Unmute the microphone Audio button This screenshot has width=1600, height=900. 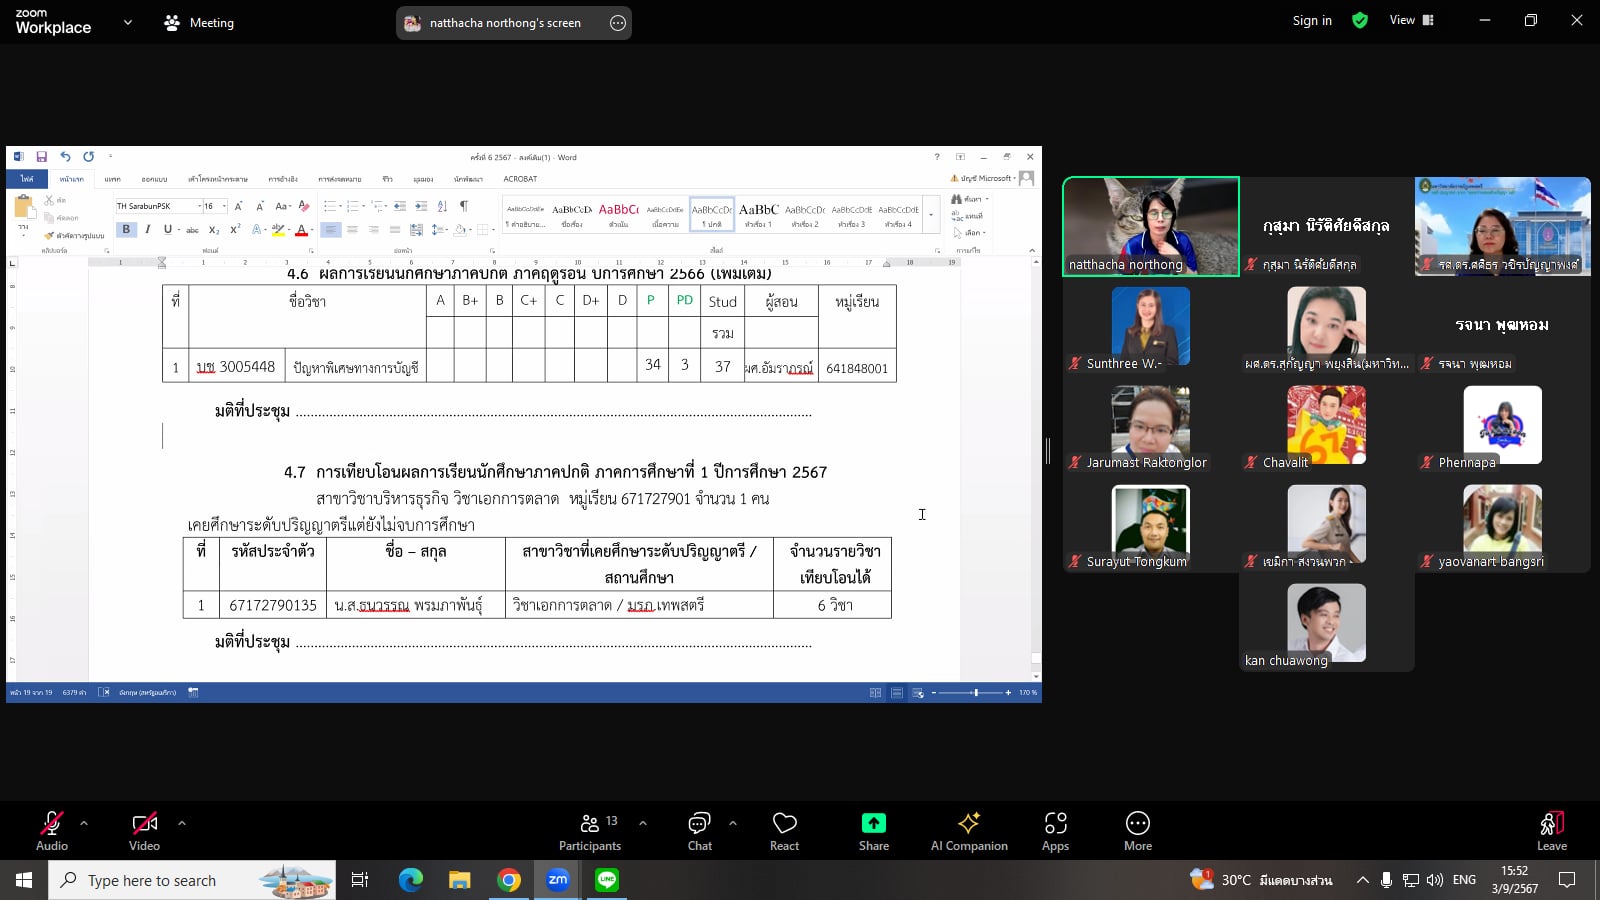point(52,830)
